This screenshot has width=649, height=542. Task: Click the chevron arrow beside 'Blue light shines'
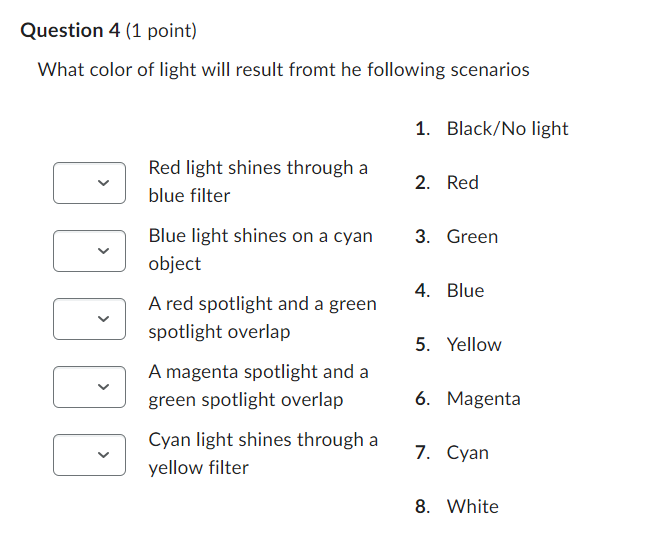[103, 251]
